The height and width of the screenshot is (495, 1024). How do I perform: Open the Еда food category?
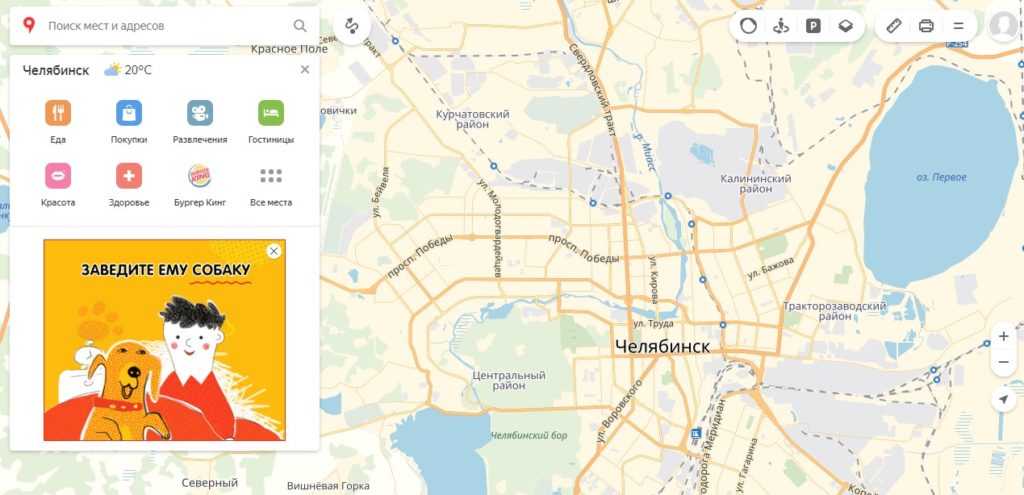click(x=58, y=121)
